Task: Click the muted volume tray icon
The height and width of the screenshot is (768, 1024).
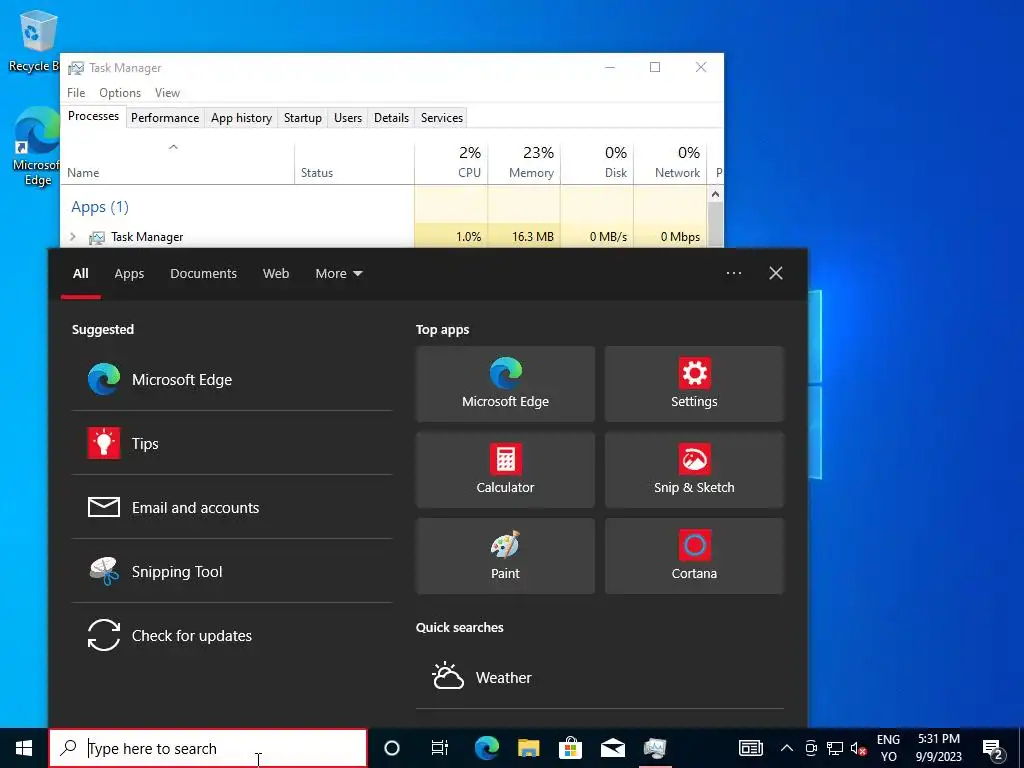Action: tap(858, 748)
